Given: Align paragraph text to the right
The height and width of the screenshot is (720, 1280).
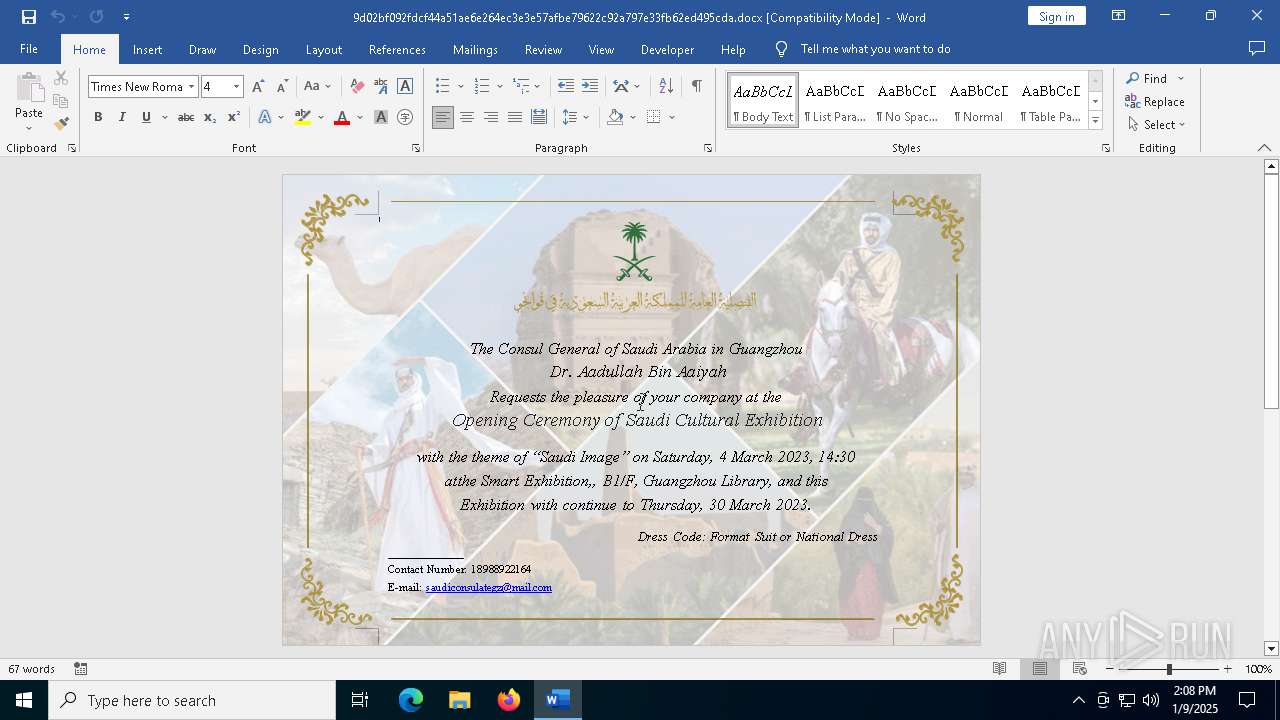Looking at the screenshot, I should coord(491,118).
